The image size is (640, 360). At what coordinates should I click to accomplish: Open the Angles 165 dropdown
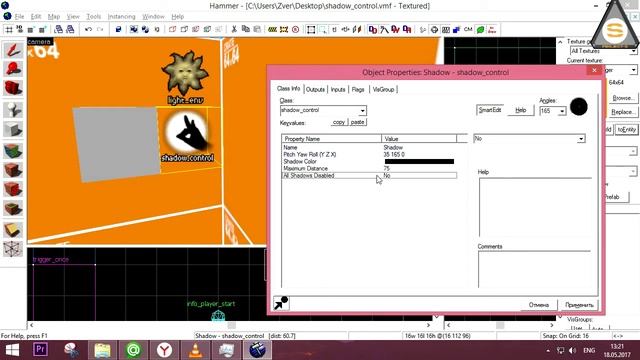tap(562, 111)
